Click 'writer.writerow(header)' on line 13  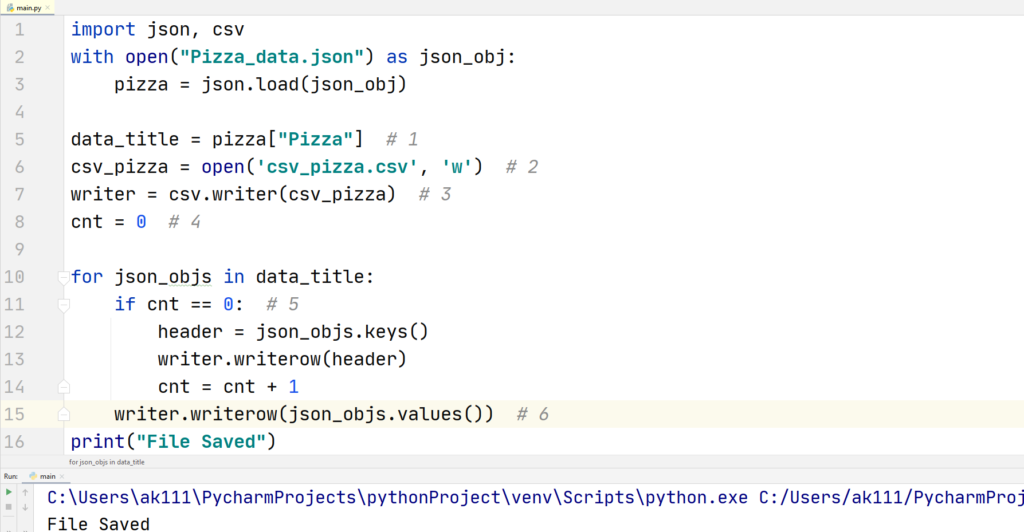click(x=282, y=360)
